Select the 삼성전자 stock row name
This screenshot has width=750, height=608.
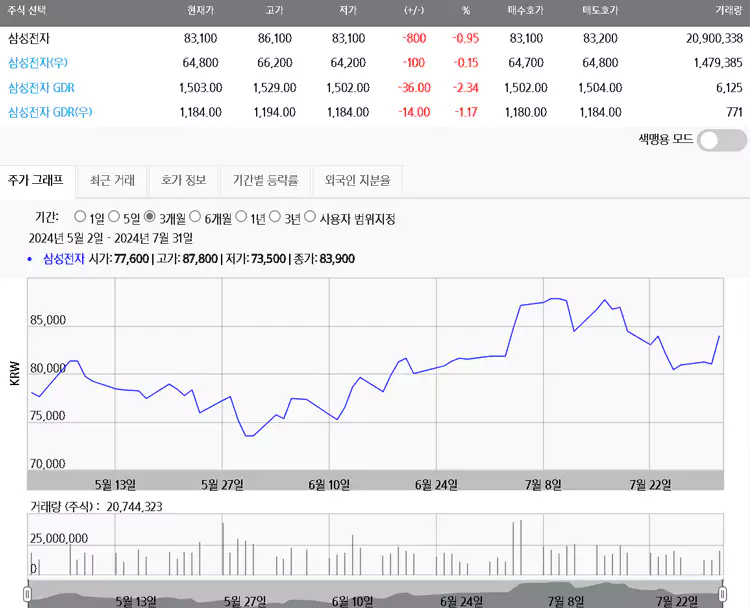point(29,38)
